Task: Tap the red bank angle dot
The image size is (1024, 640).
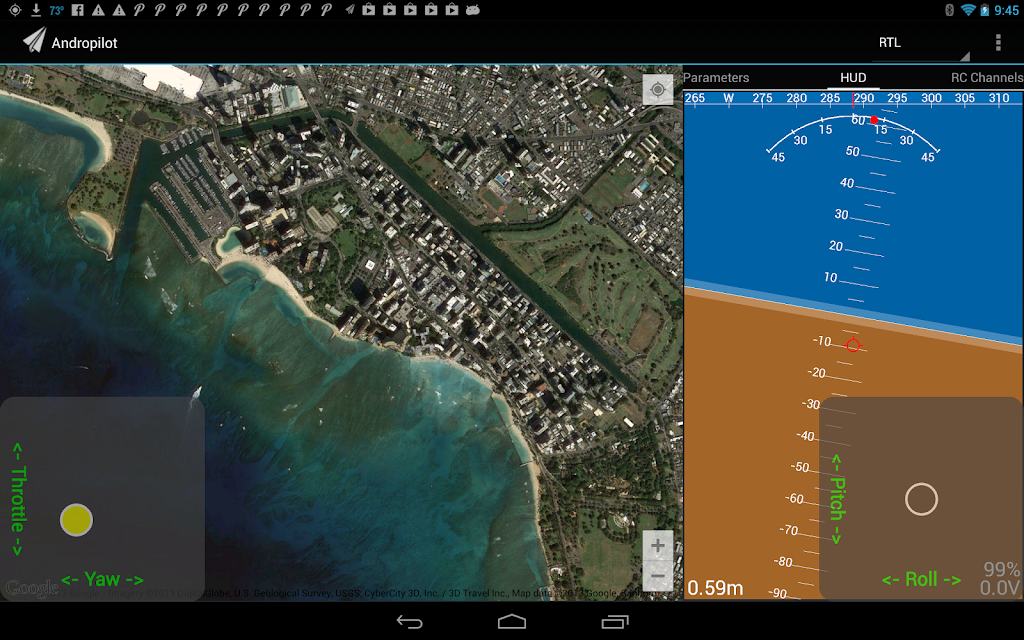Action: pos(874,120)
